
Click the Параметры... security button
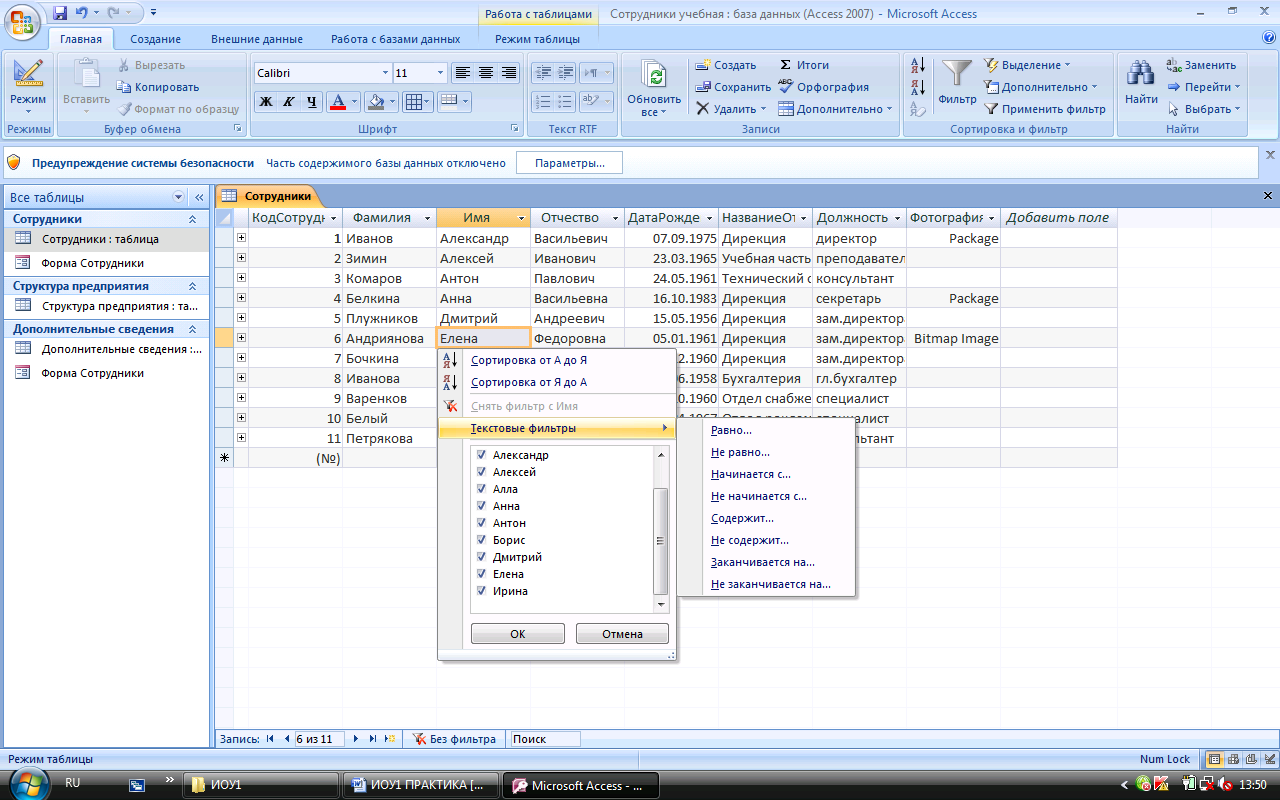(x=569, y=163)
